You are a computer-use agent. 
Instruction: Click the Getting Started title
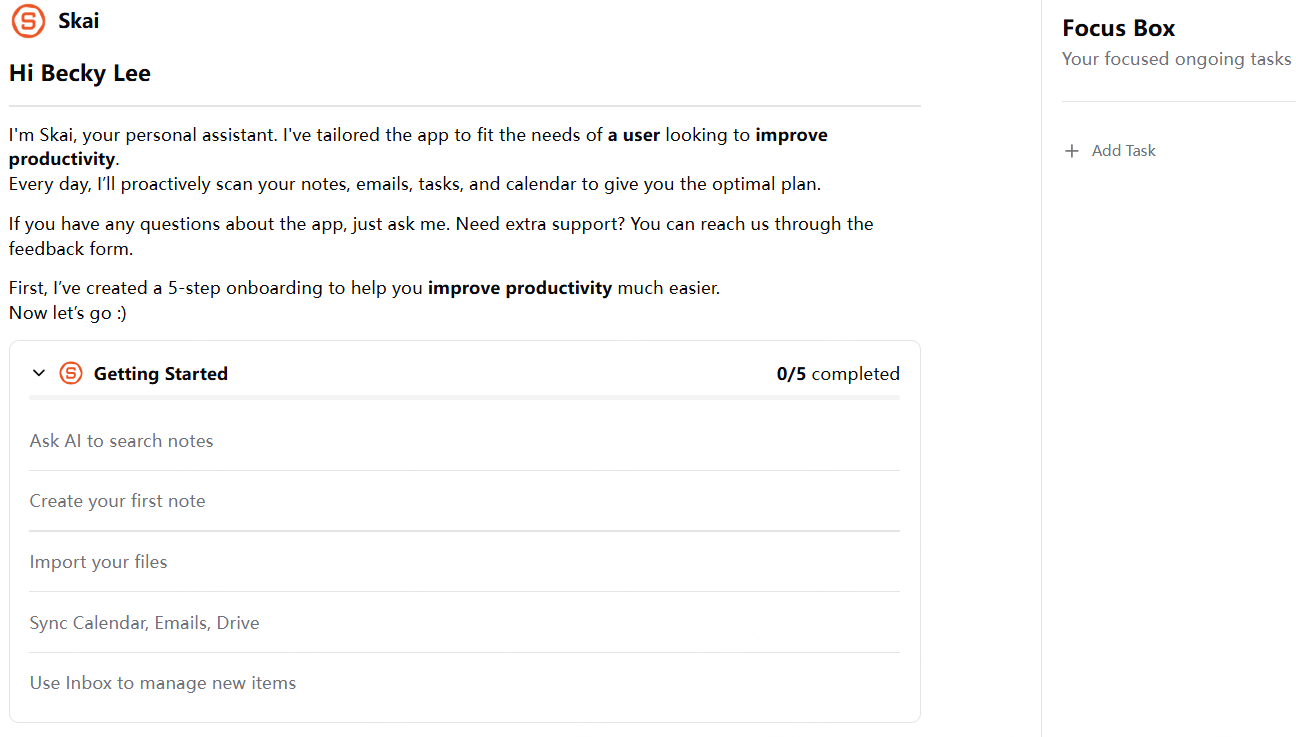[161, 374]
